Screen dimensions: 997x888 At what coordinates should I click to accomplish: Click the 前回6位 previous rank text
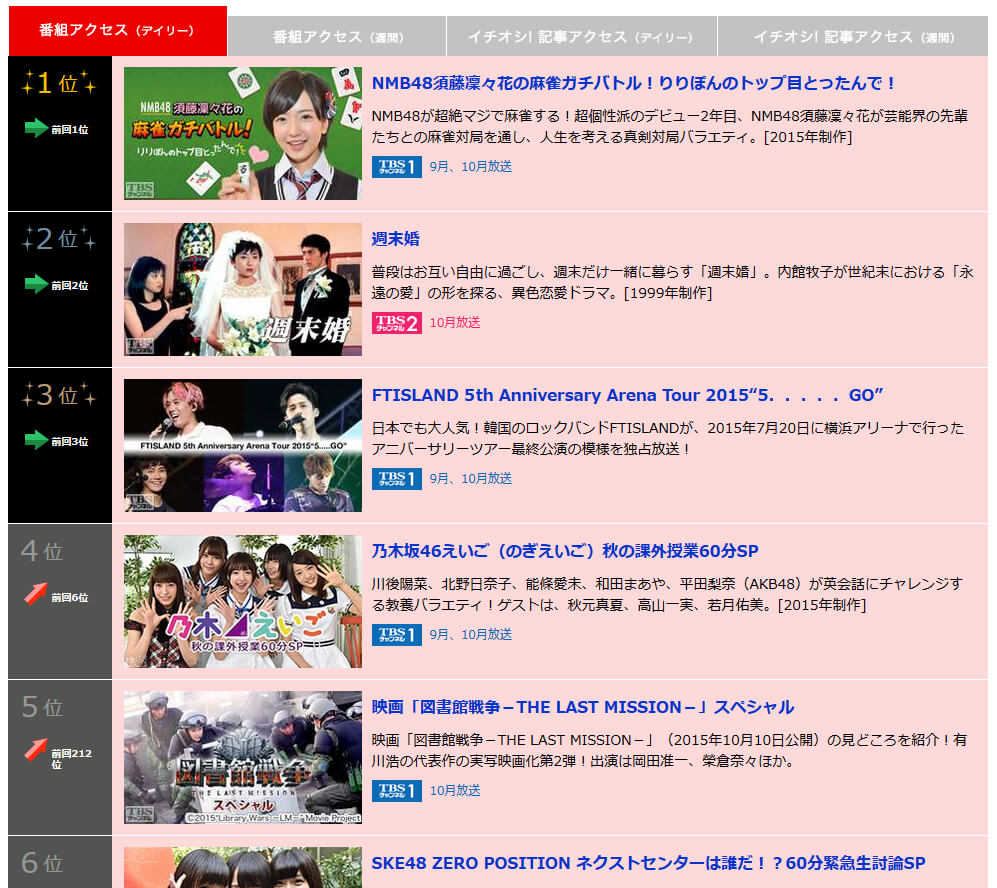coord(70,598)
